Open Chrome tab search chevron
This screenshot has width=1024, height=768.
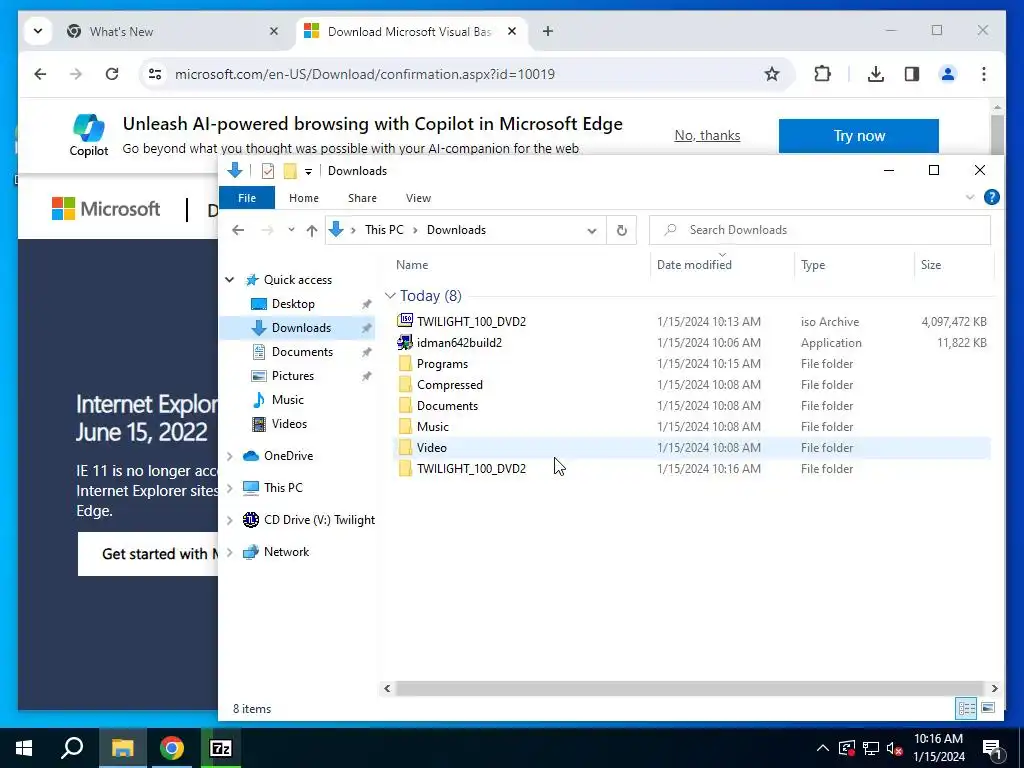(38, 31)
